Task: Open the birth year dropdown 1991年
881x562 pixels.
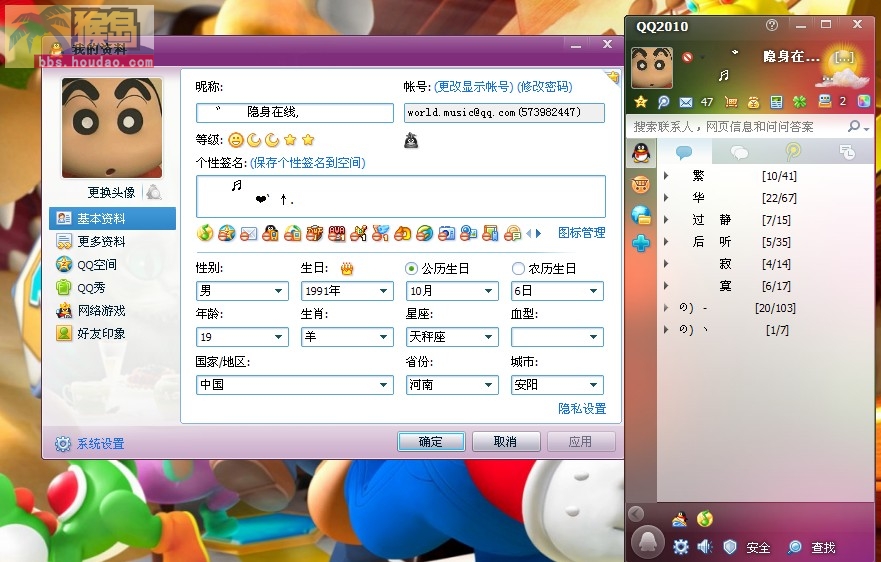Action: coord(347,291)
